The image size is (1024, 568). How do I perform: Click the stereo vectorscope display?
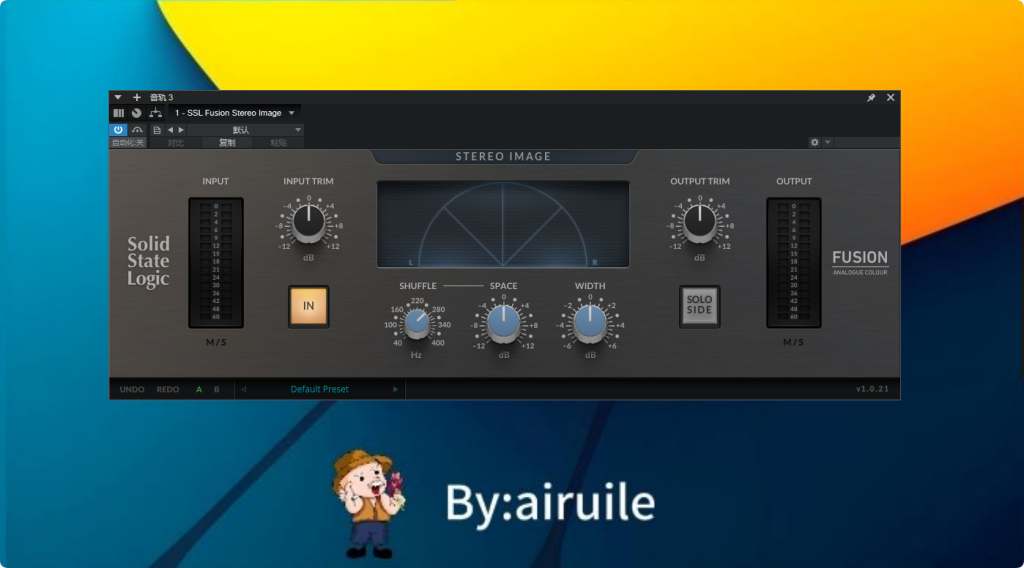click(503, 224)
